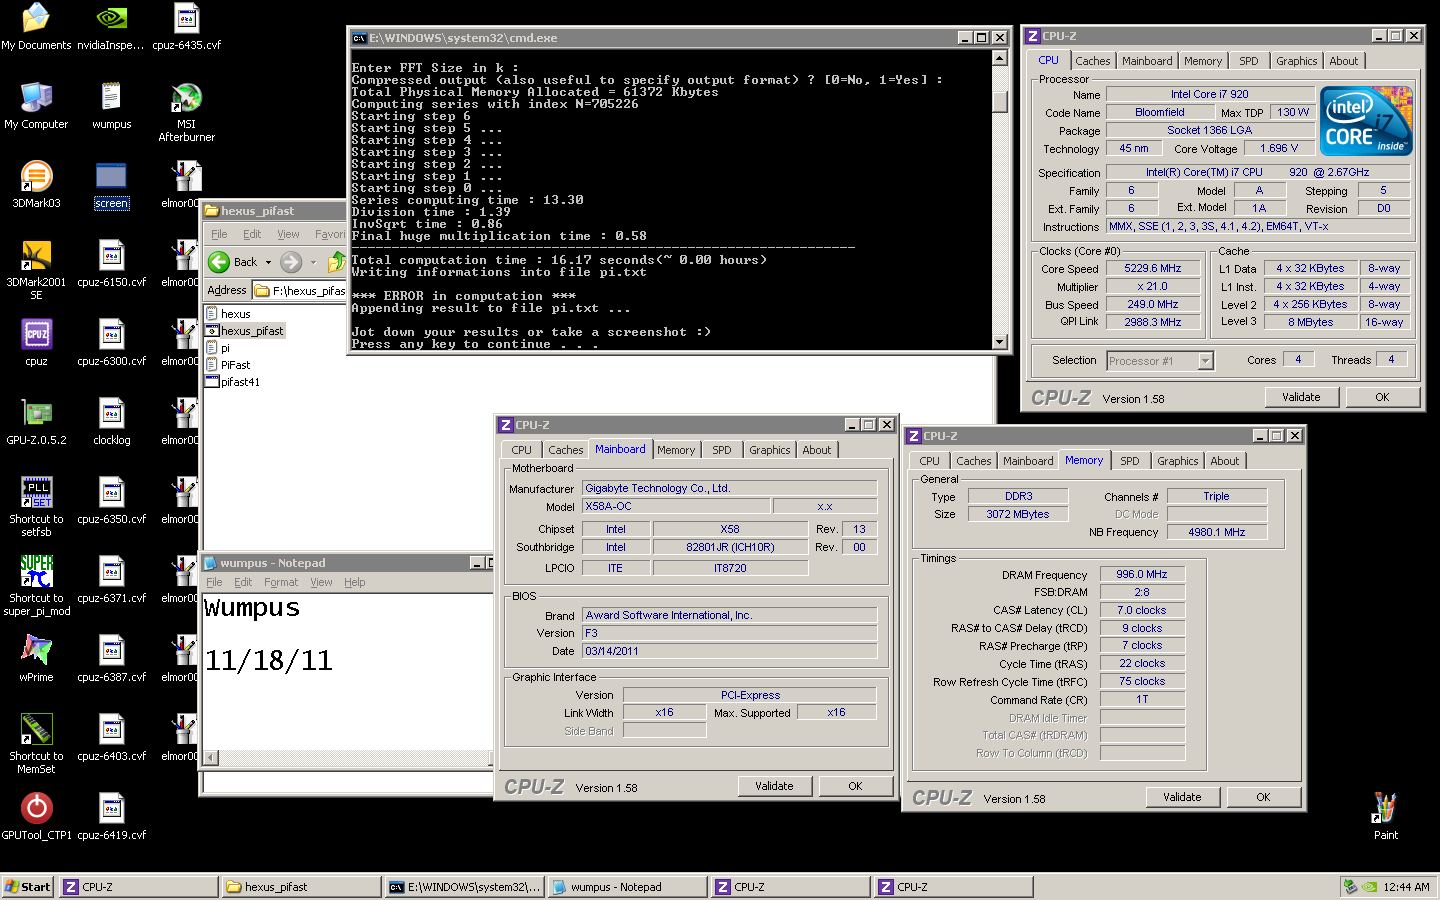Image resolution: width=1440 pixels, height=900 pixels.
Task: Switch to Mainboard tab in top-right CPU-Z
Action: pos(1146,61)
